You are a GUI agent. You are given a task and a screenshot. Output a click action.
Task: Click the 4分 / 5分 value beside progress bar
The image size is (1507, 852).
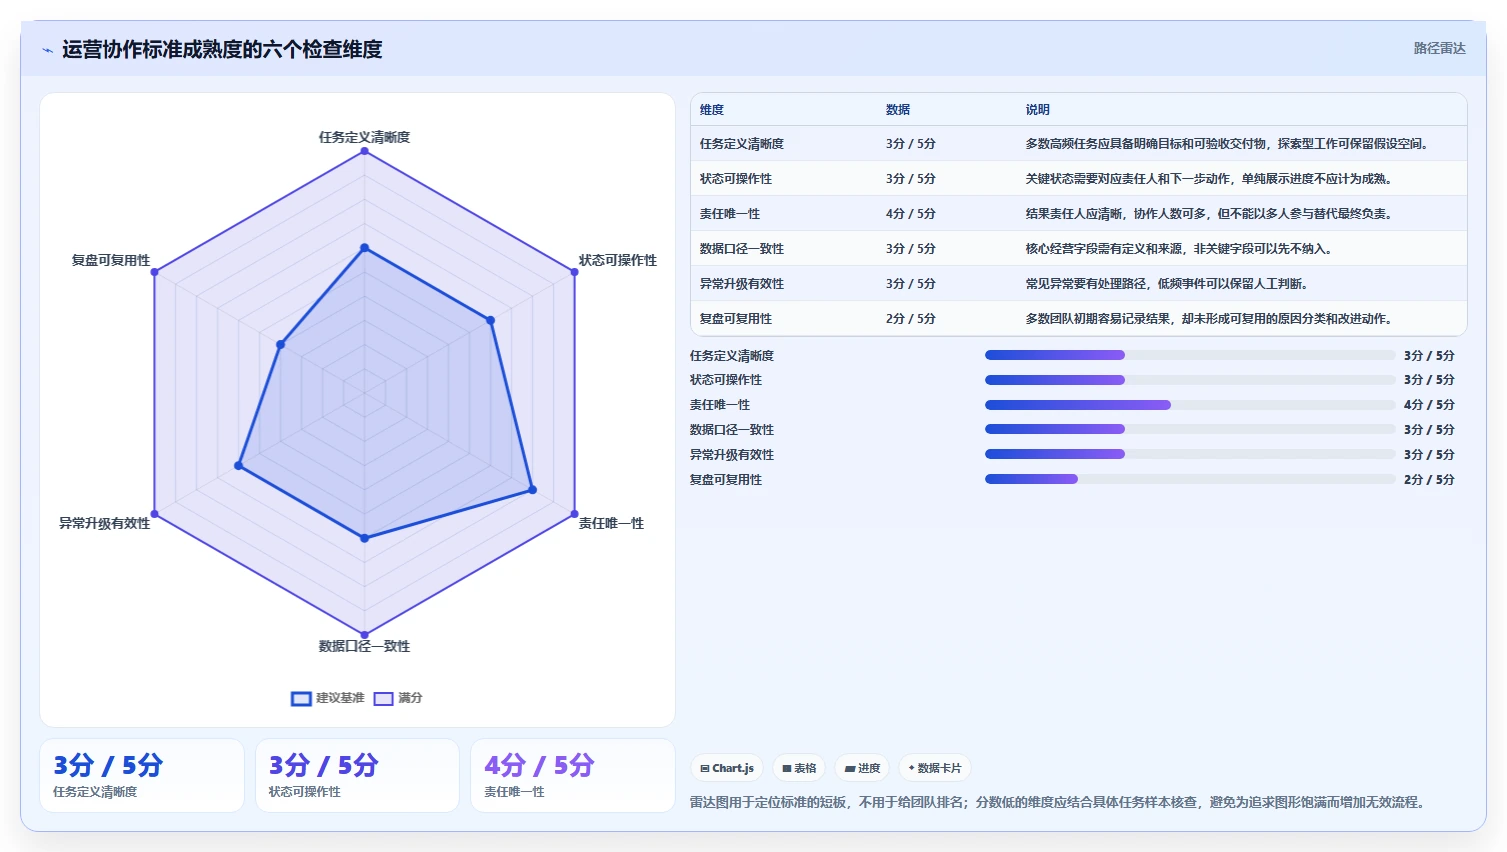click(x=1429, y=405)
